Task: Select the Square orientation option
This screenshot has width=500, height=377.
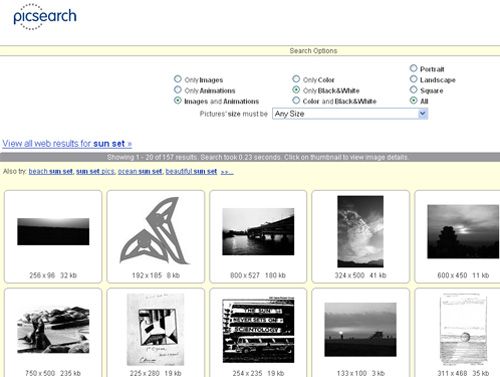Action: click(413, 90)
